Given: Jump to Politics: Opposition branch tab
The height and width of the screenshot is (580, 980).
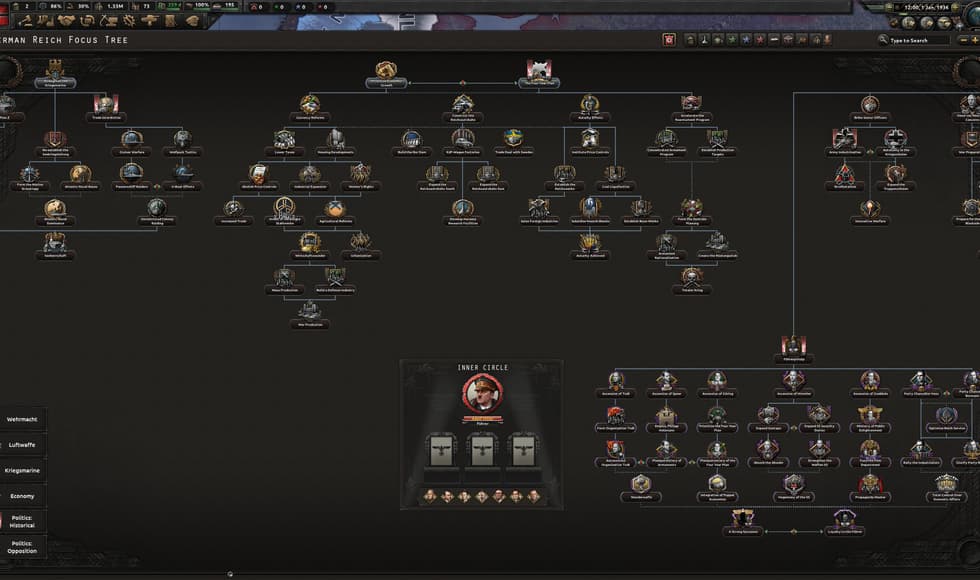Looking at the screenshot, I should point(22,548).
